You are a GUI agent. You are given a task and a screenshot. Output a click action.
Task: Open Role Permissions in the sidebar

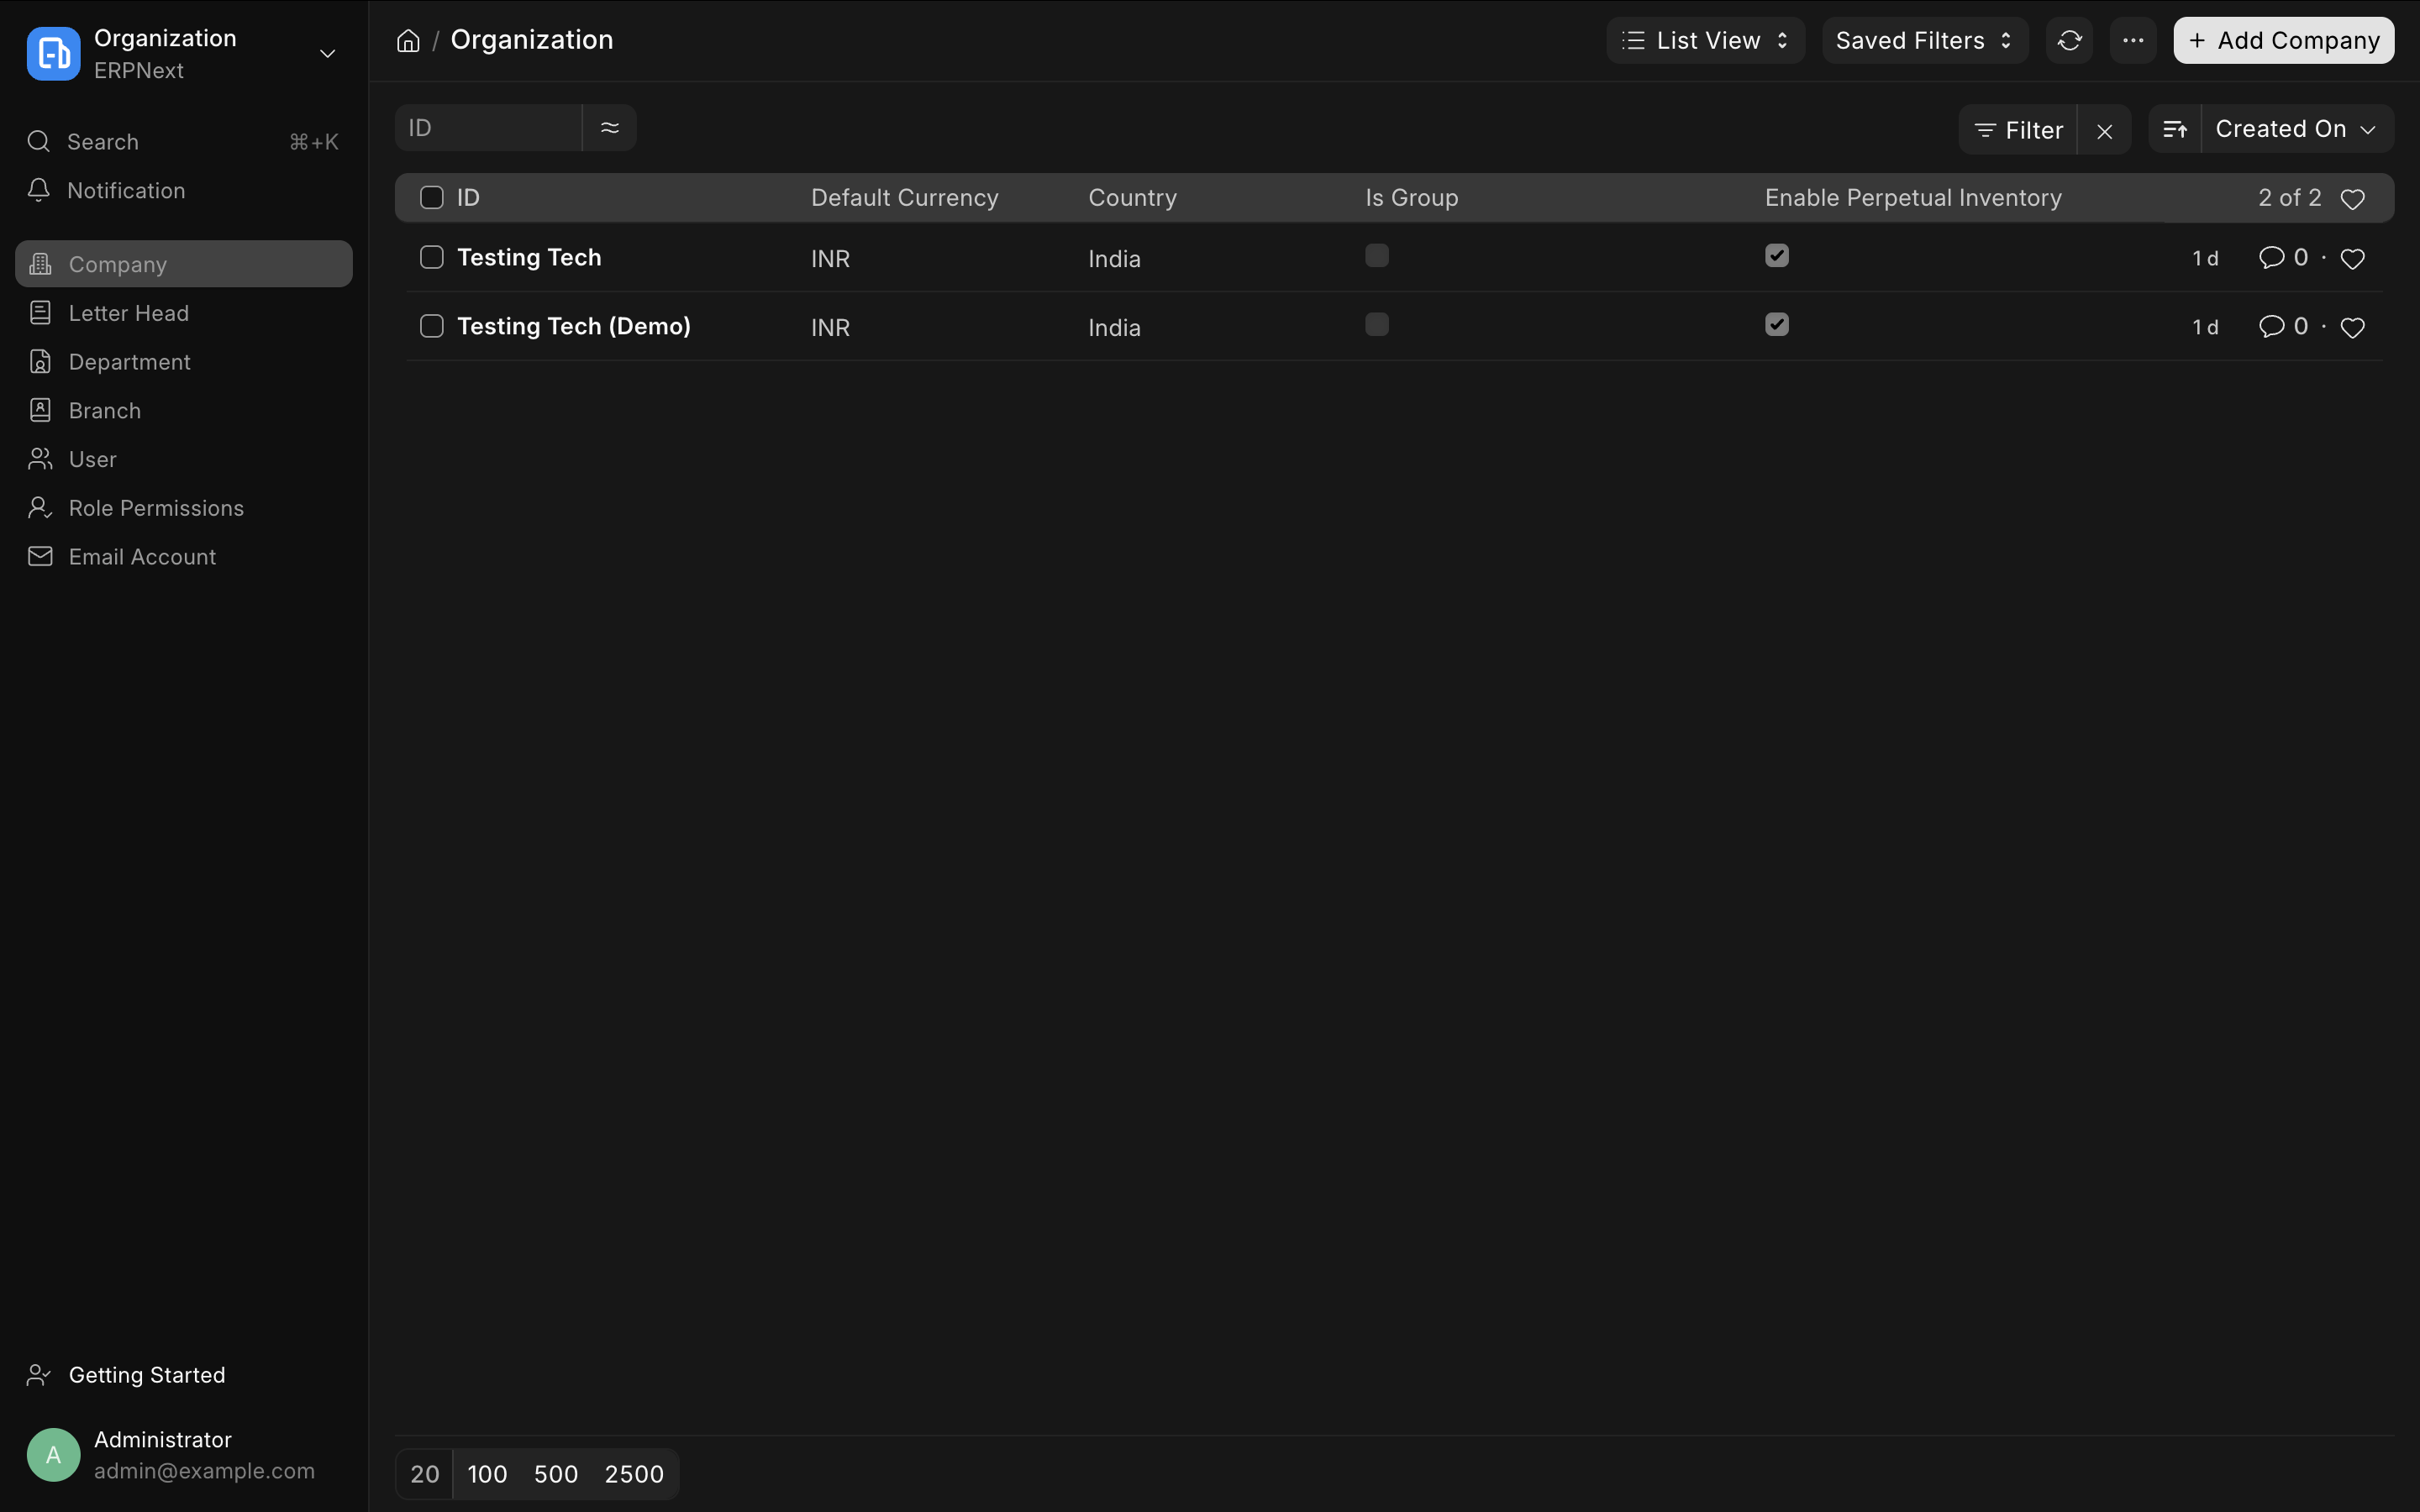pos(184,508)
